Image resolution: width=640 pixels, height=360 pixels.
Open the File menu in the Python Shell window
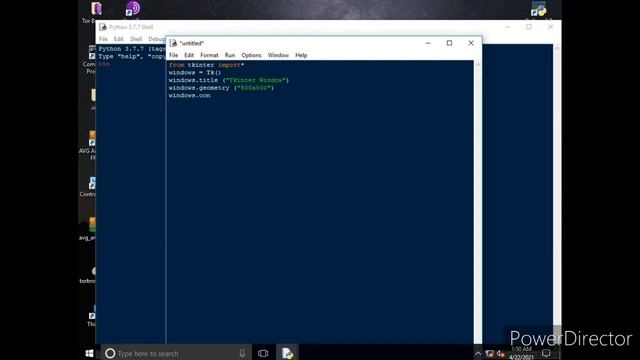(x=103, y=39)
